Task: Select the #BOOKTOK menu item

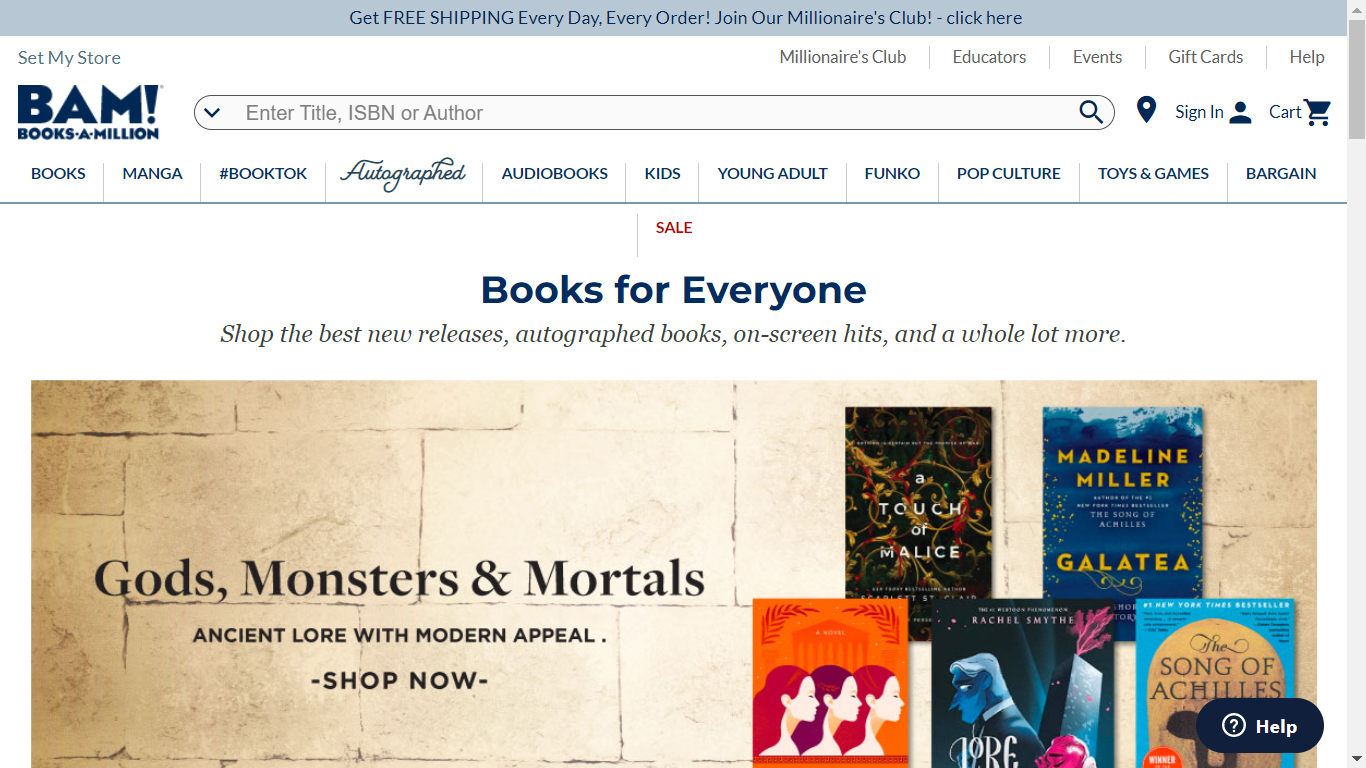Action: pos(263,173)
